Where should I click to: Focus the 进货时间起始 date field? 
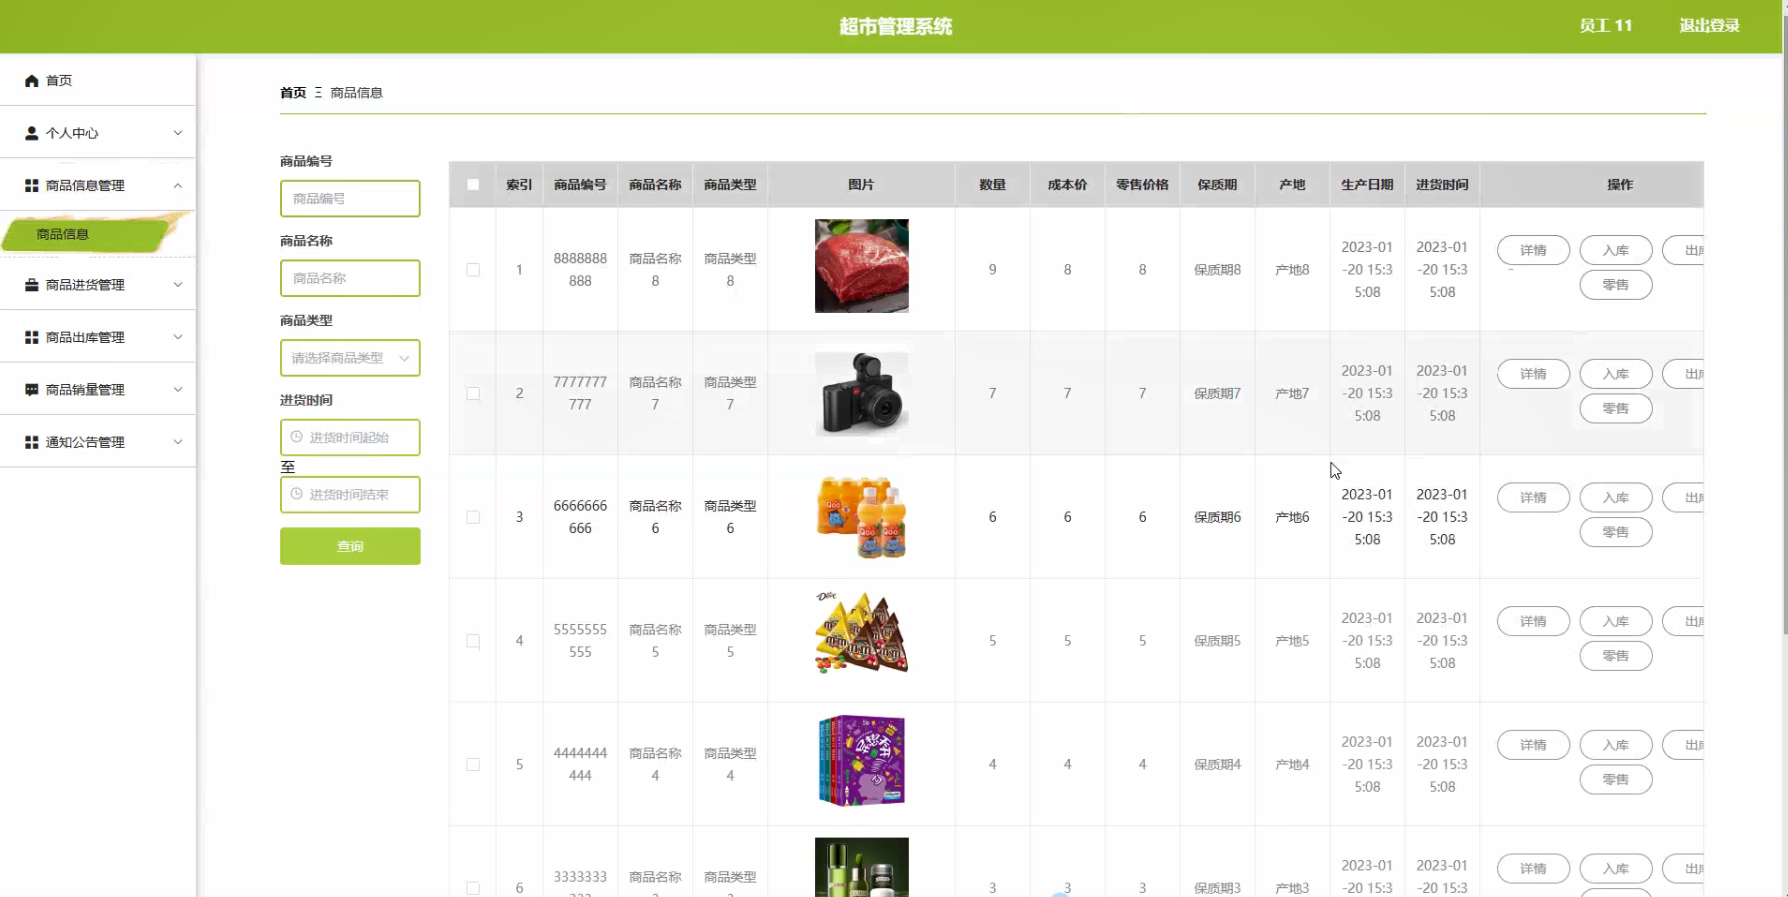[x=350, y=437]
